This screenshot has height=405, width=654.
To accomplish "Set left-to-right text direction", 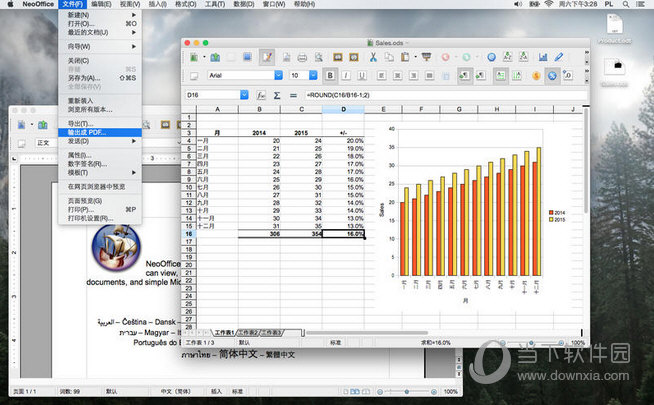I will pyautogui.click(x=464, y=75).
